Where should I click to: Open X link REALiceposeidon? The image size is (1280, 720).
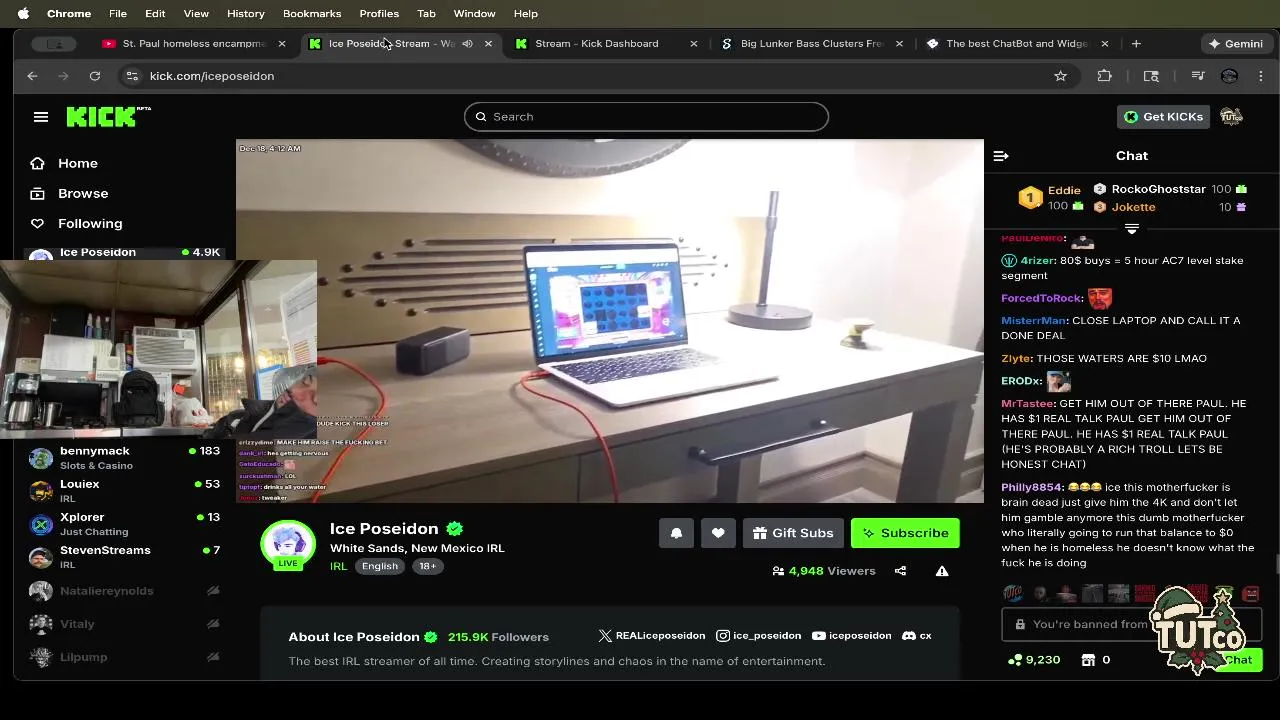652,636
